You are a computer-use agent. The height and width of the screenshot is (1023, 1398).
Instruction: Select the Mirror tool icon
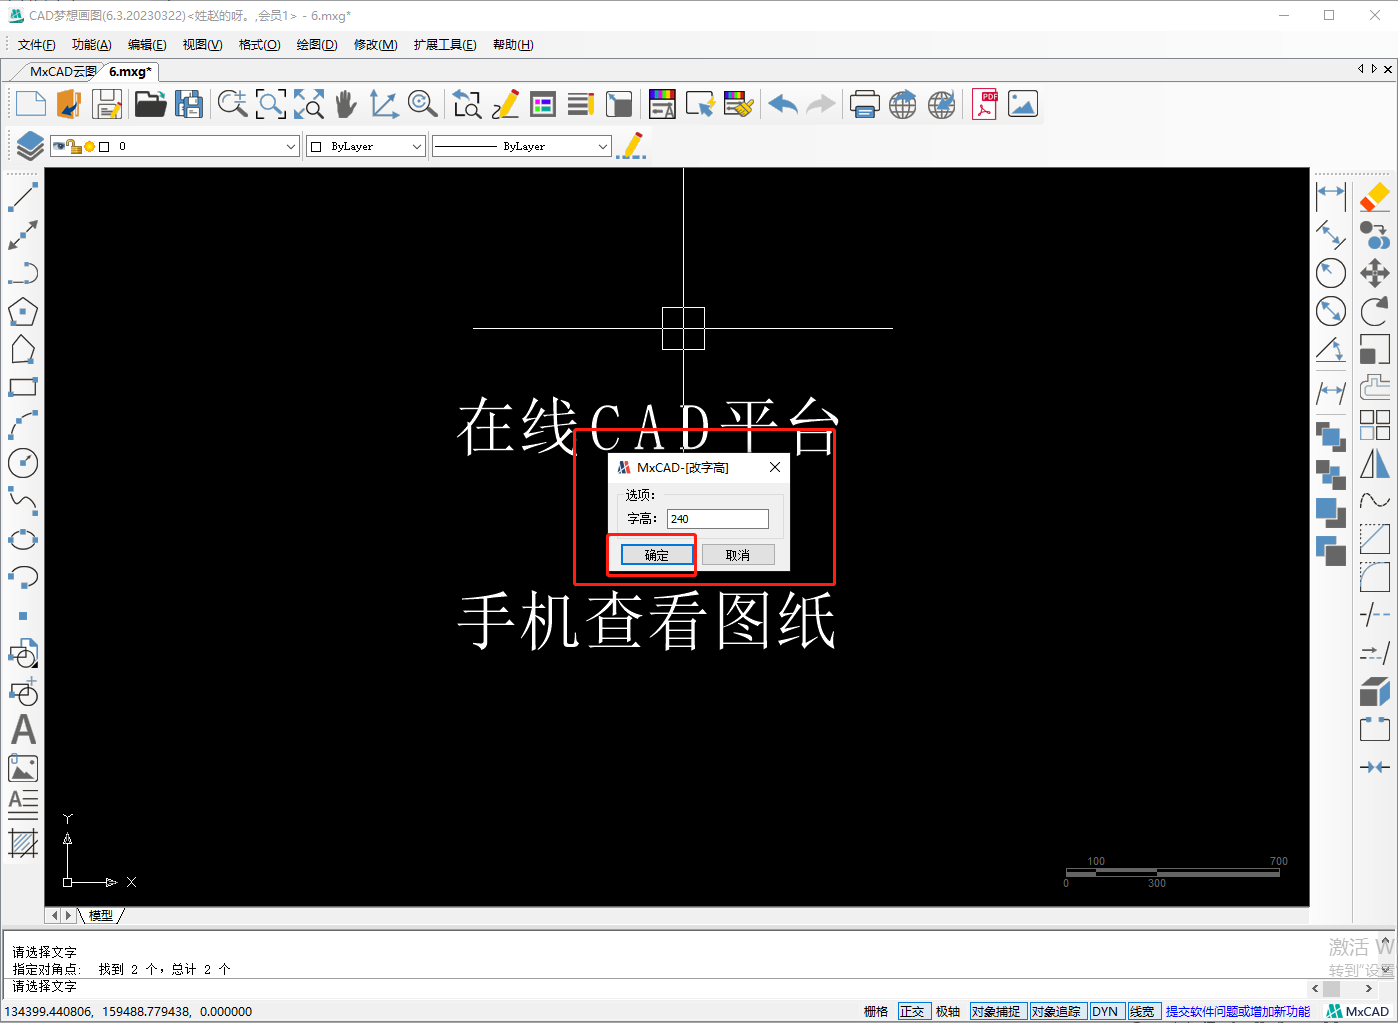tap(1375, 464)
